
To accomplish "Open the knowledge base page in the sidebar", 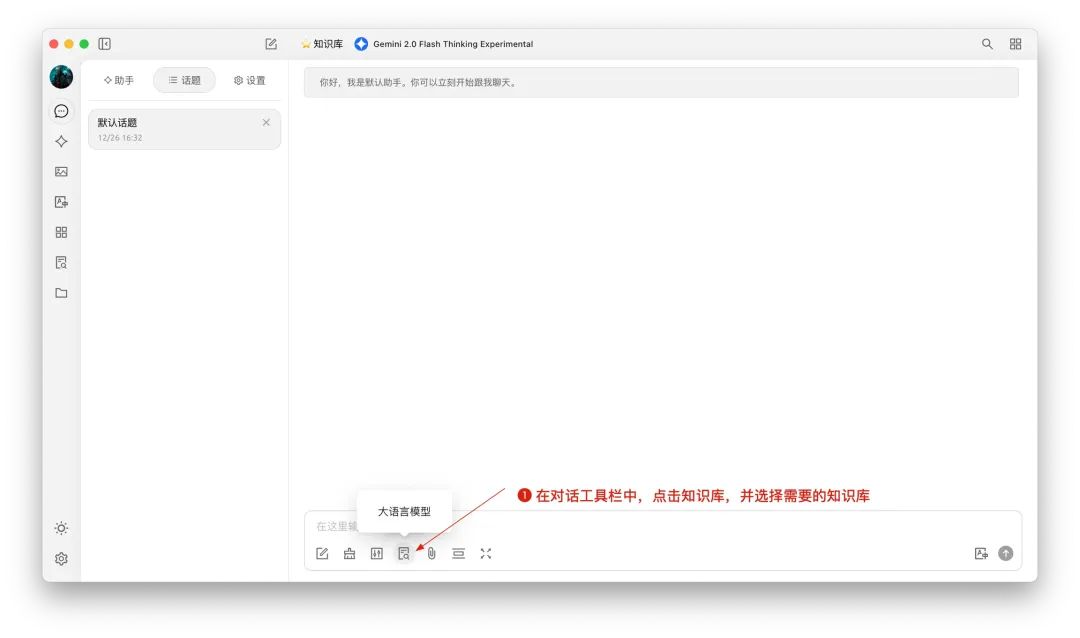I will (61, 263).
